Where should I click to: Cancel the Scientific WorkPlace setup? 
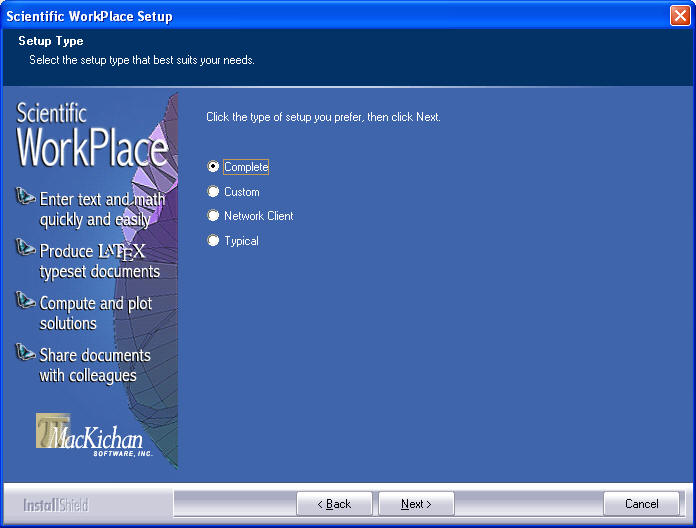(x=641, y=504)
